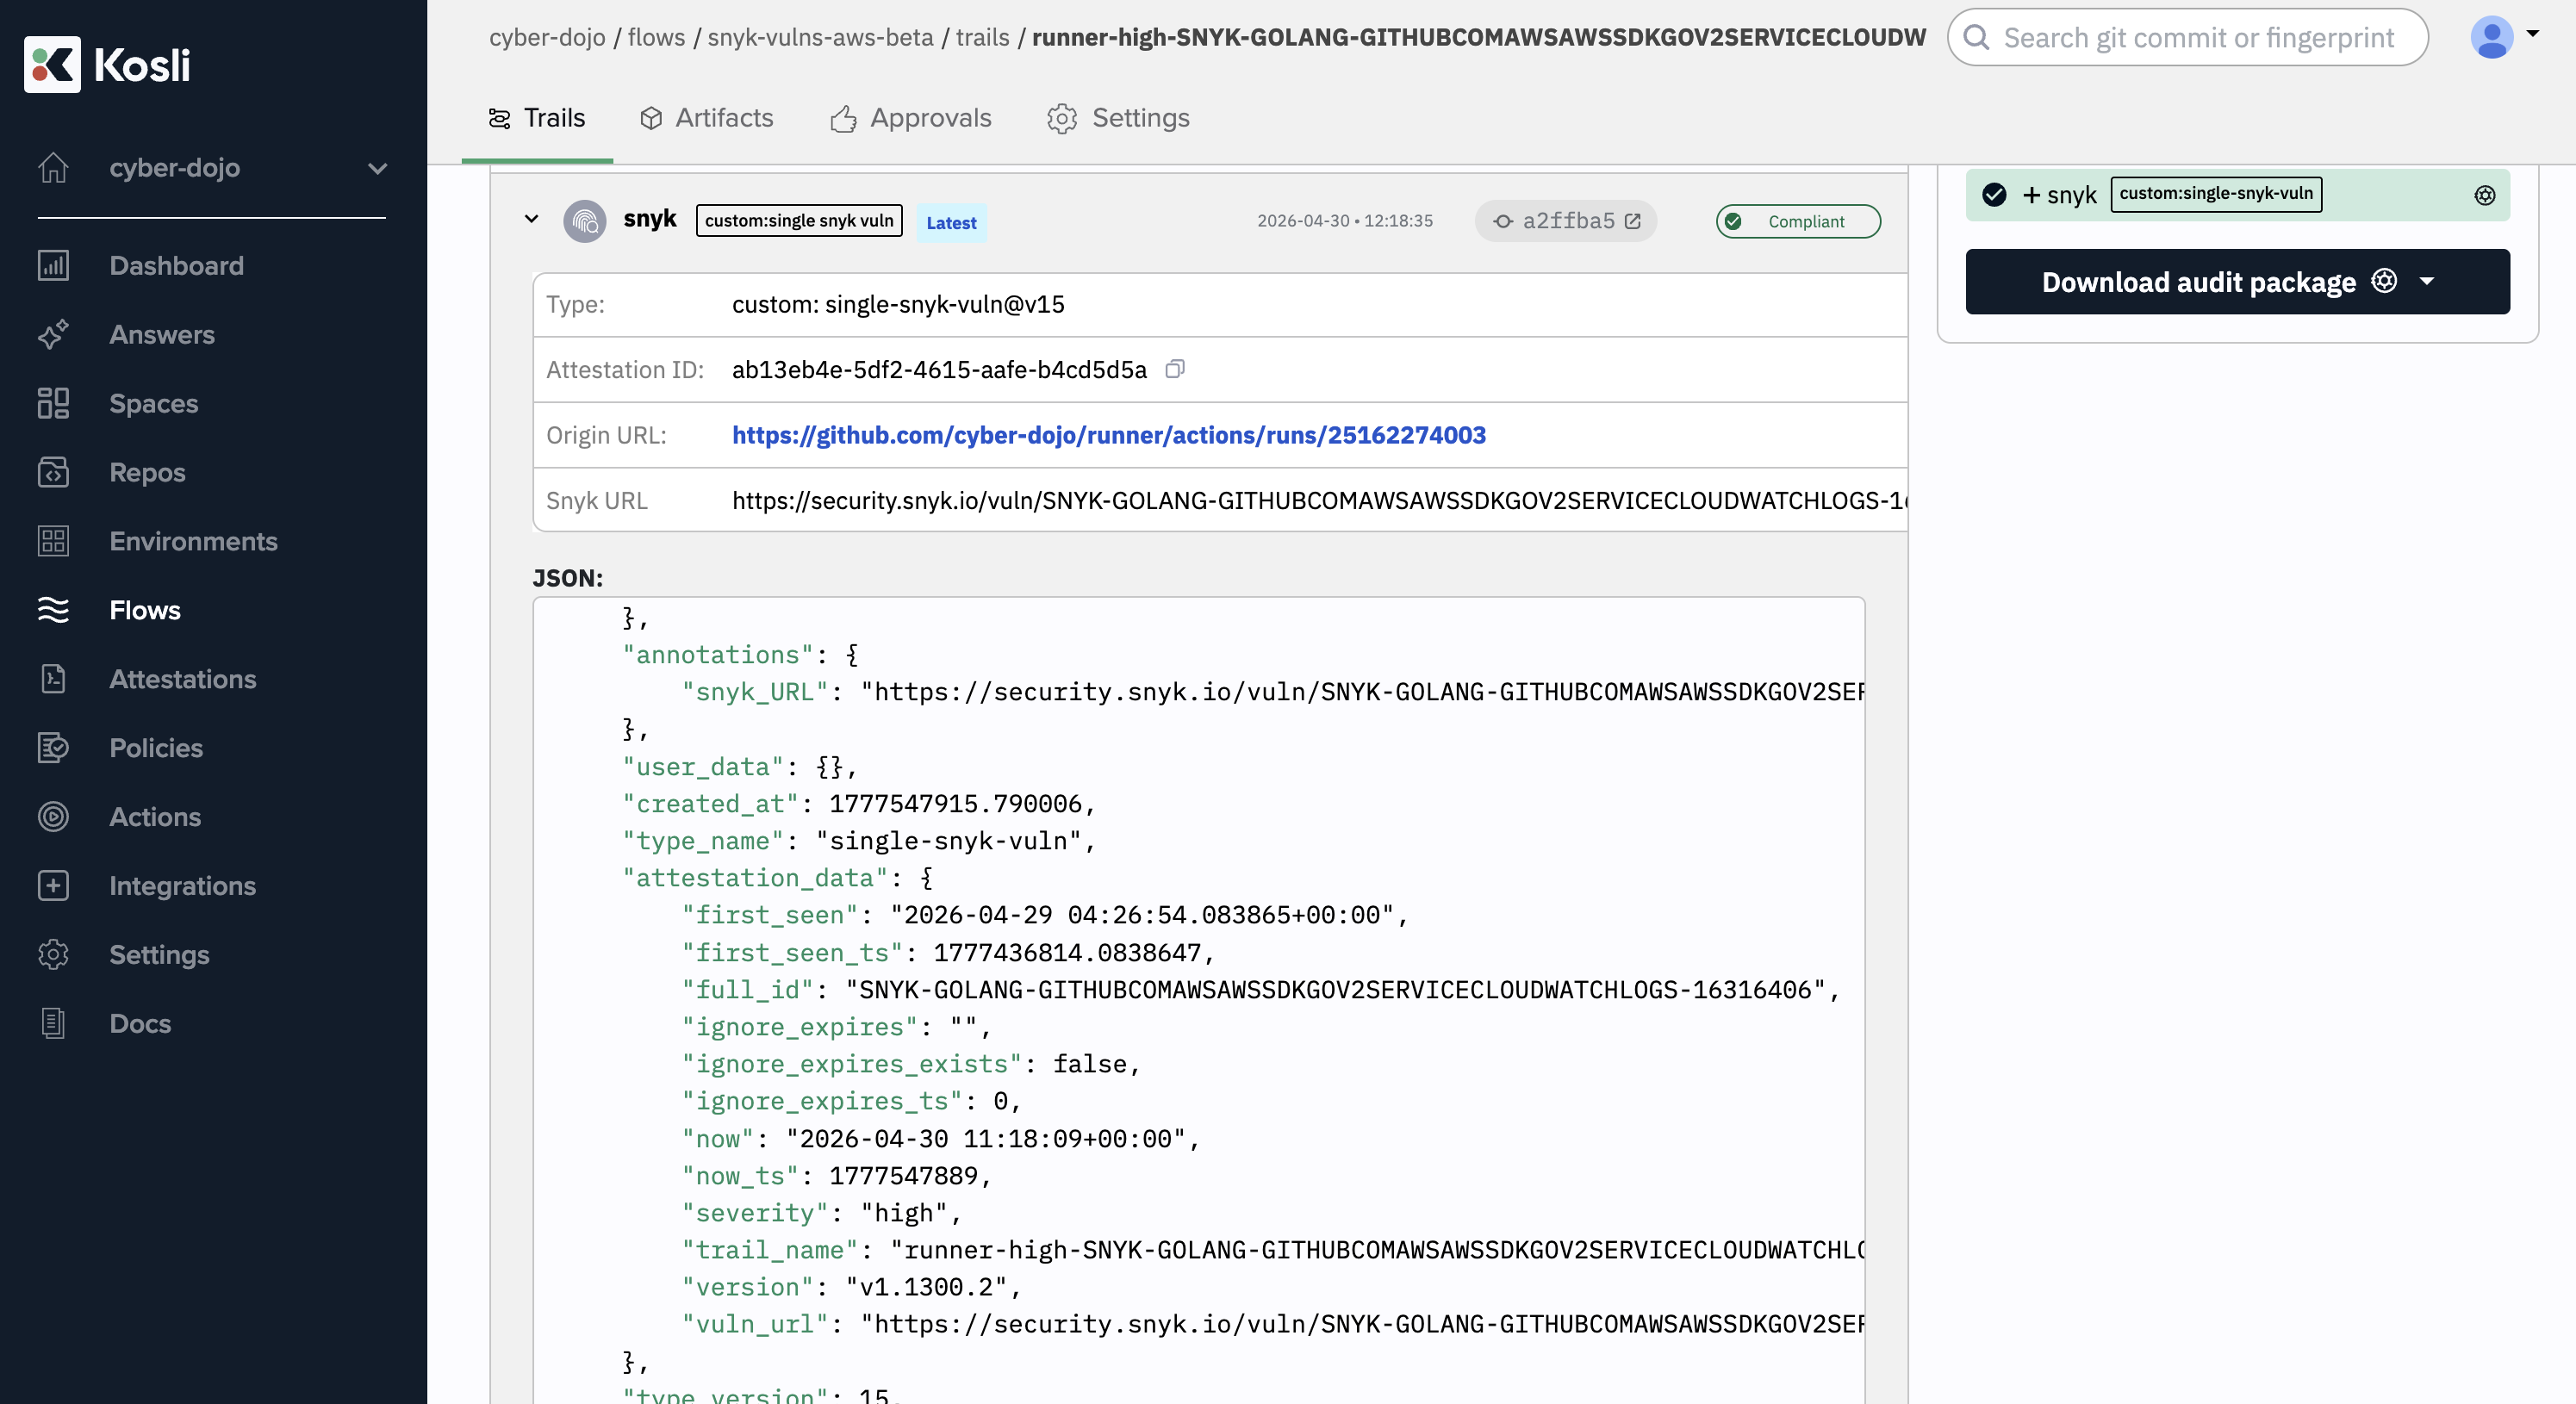Copy the Attestation ID
The height and width of the screenshot is (1404, 2576).
click(1175, 370)
